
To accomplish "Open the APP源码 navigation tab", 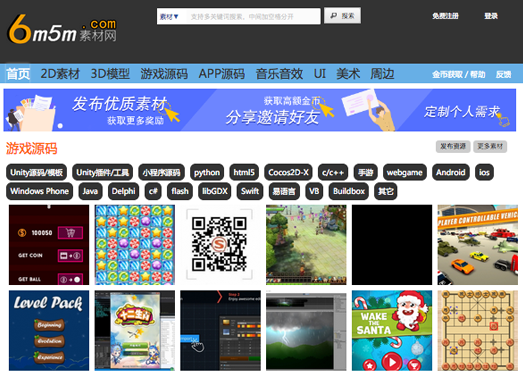I will click(221, 74).
